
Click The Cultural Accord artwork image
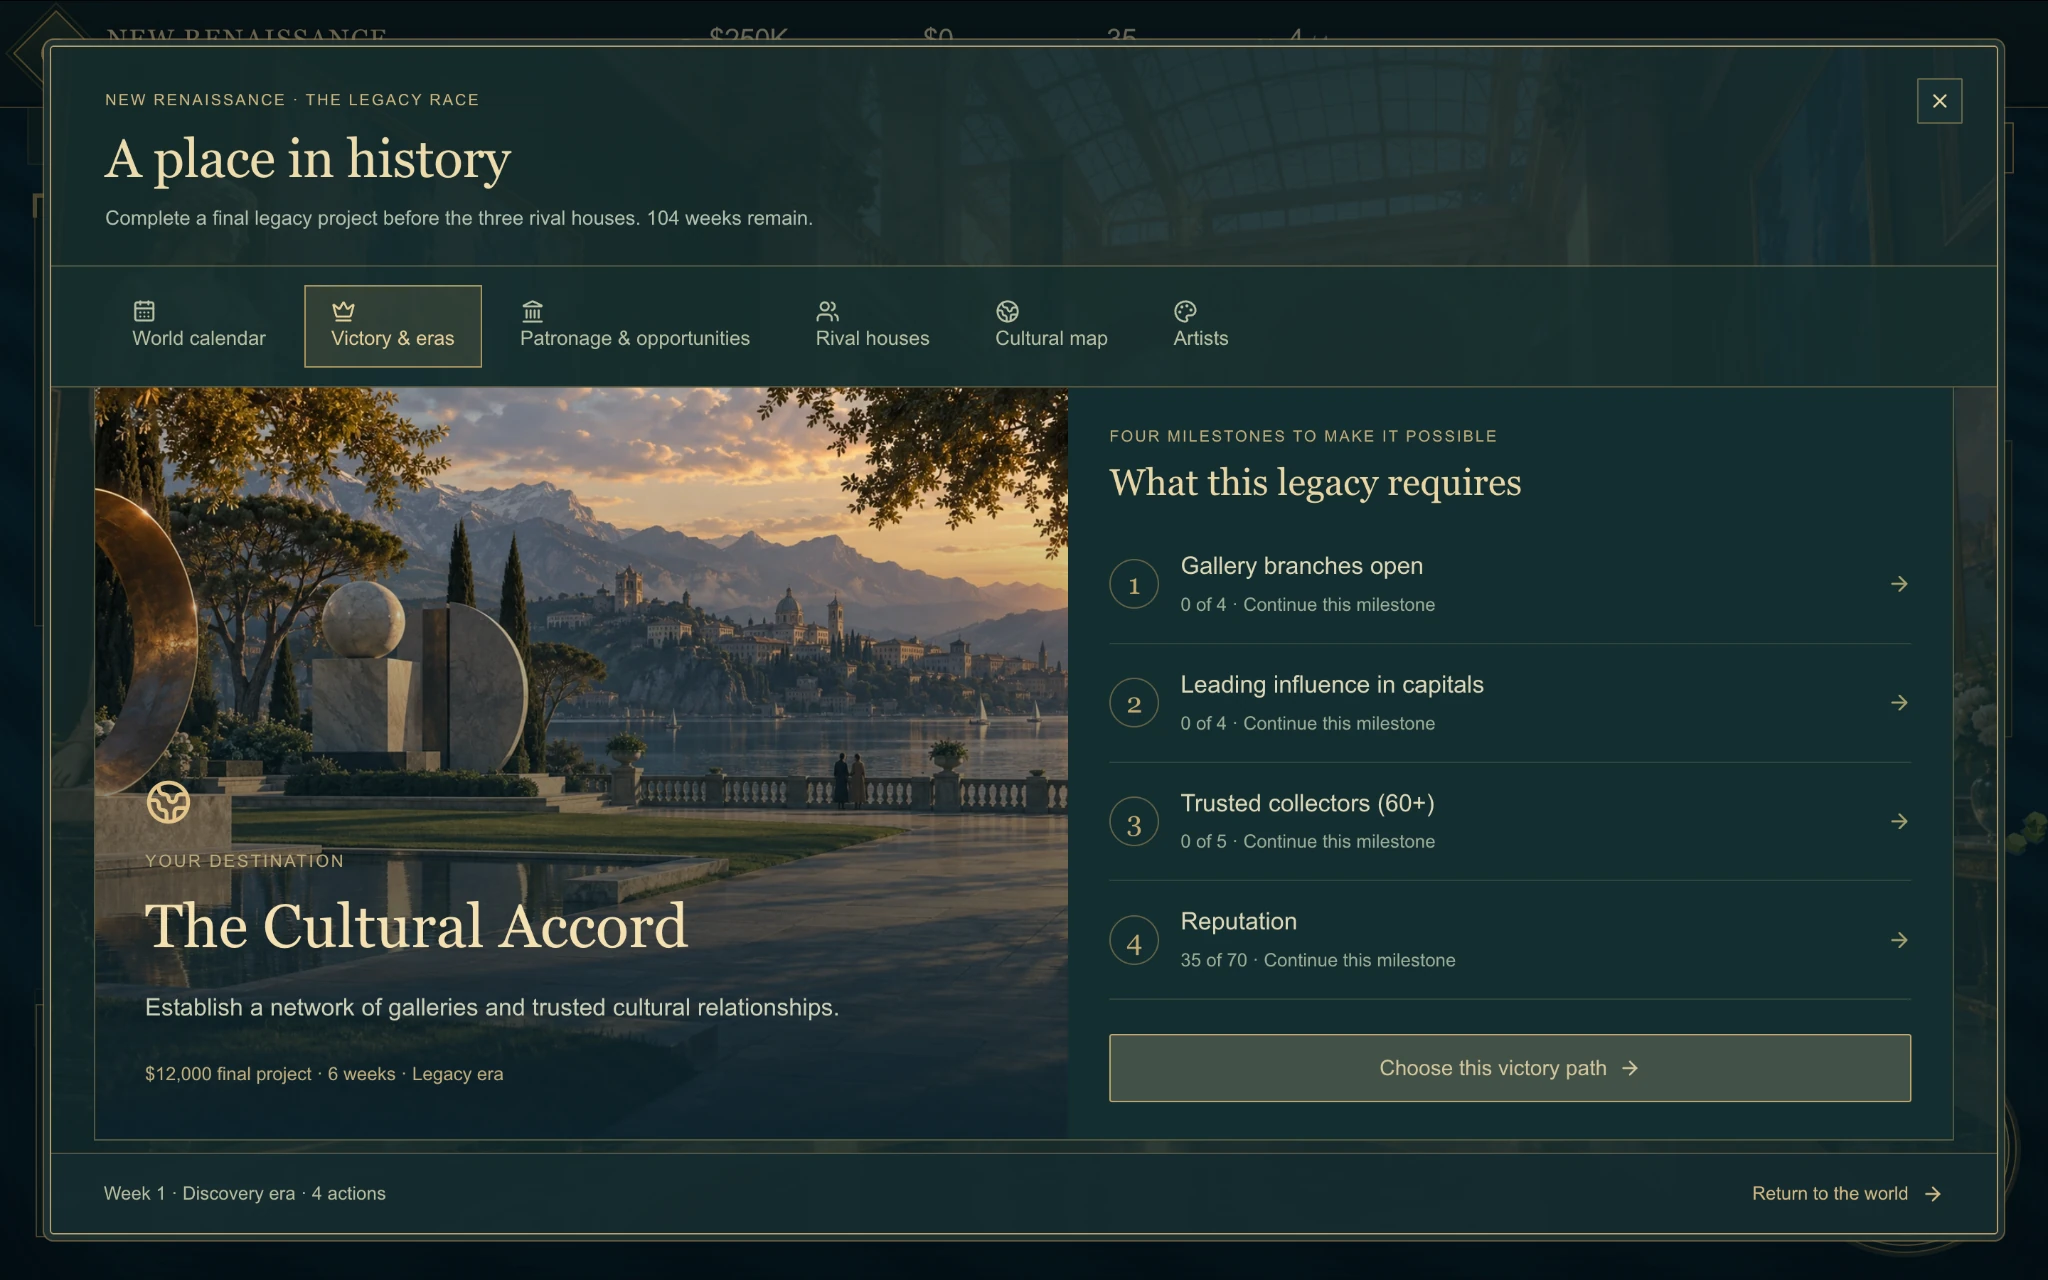[581, 763]
